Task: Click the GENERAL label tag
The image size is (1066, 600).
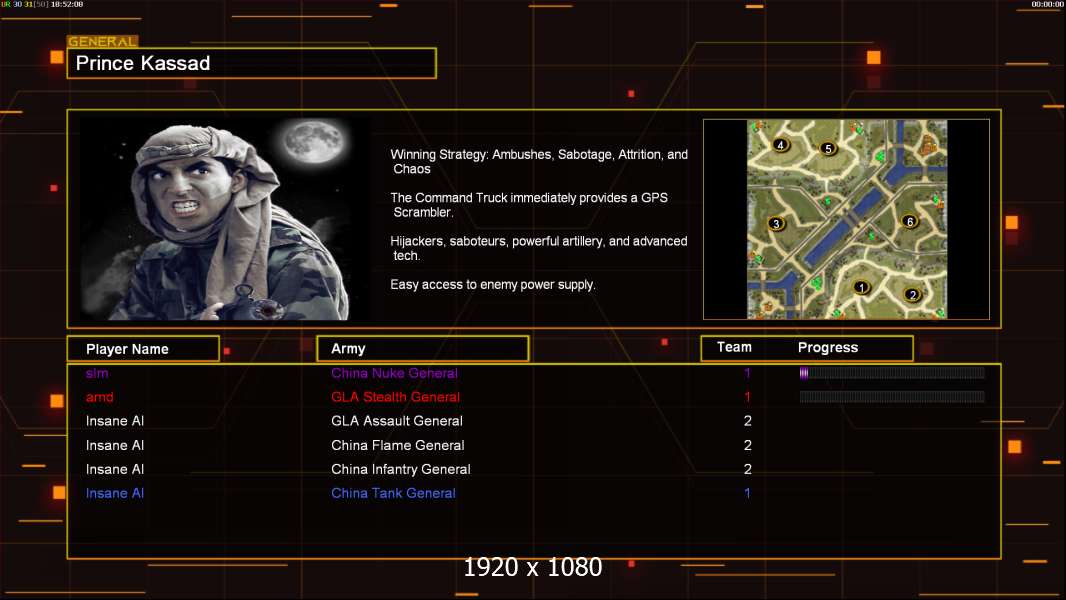Action: (x=102, y=41)
